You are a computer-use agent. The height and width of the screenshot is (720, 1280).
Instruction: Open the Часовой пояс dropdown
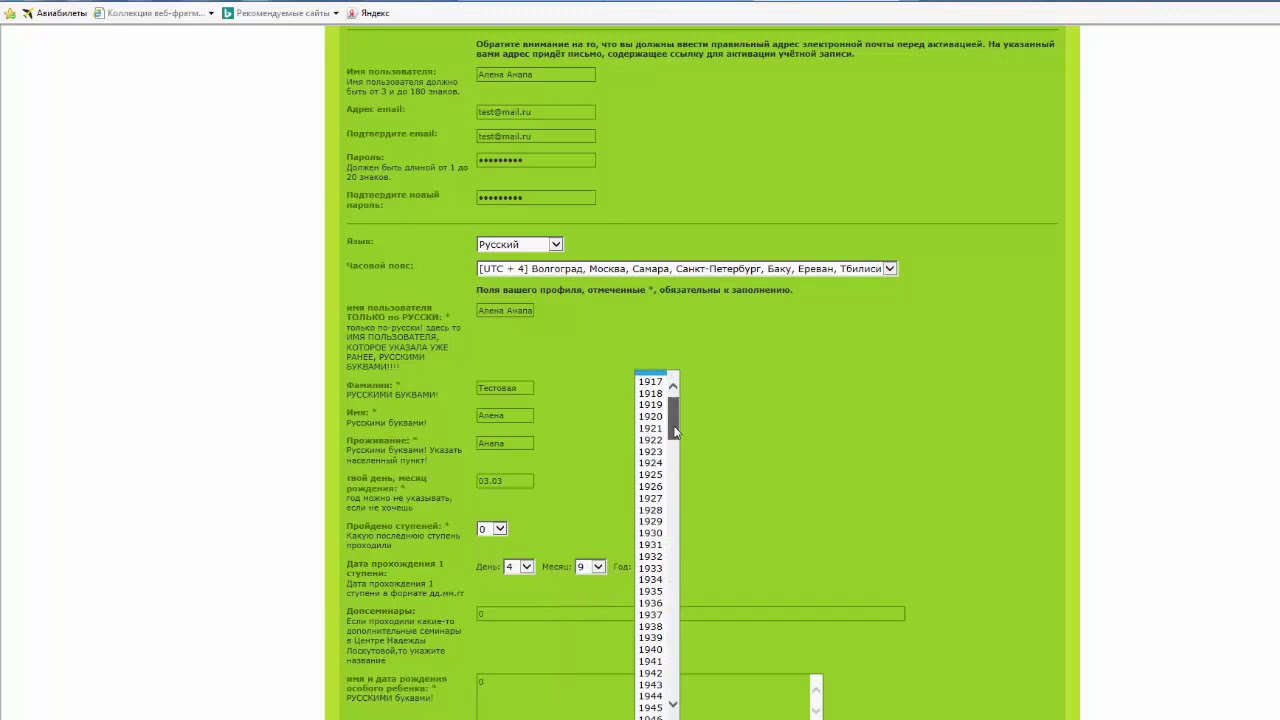687,268
